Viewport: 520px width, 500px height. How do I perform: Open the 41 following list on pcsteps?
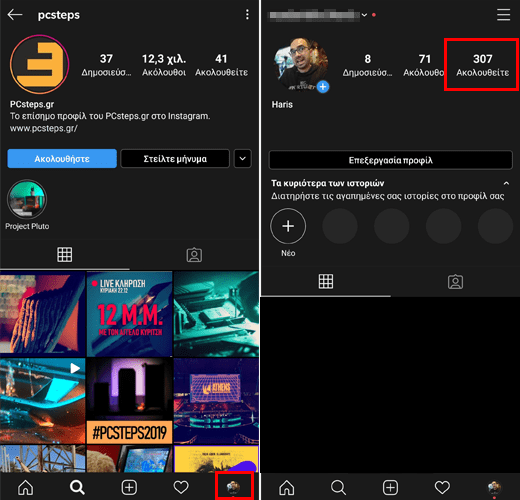[221, 65]
